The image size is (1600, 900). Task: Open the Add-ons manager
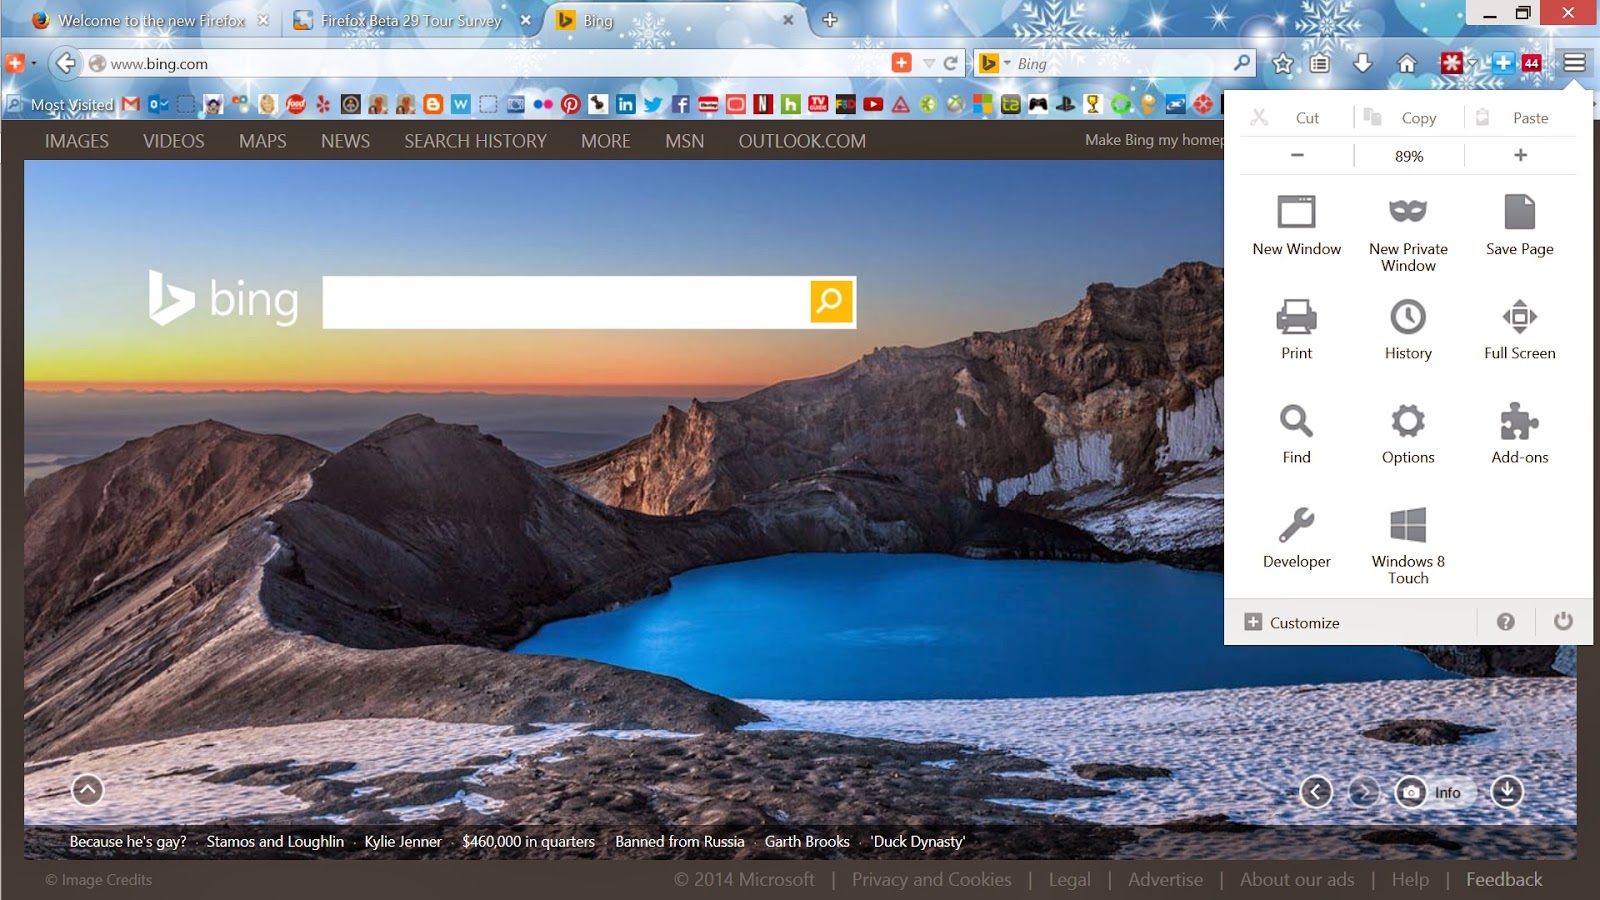point(1518,430)
